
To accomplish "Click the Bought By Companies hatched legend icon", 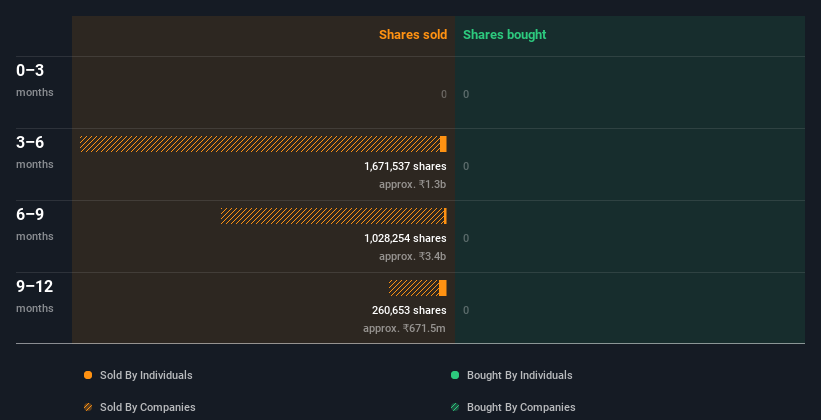I will [455, 407].
